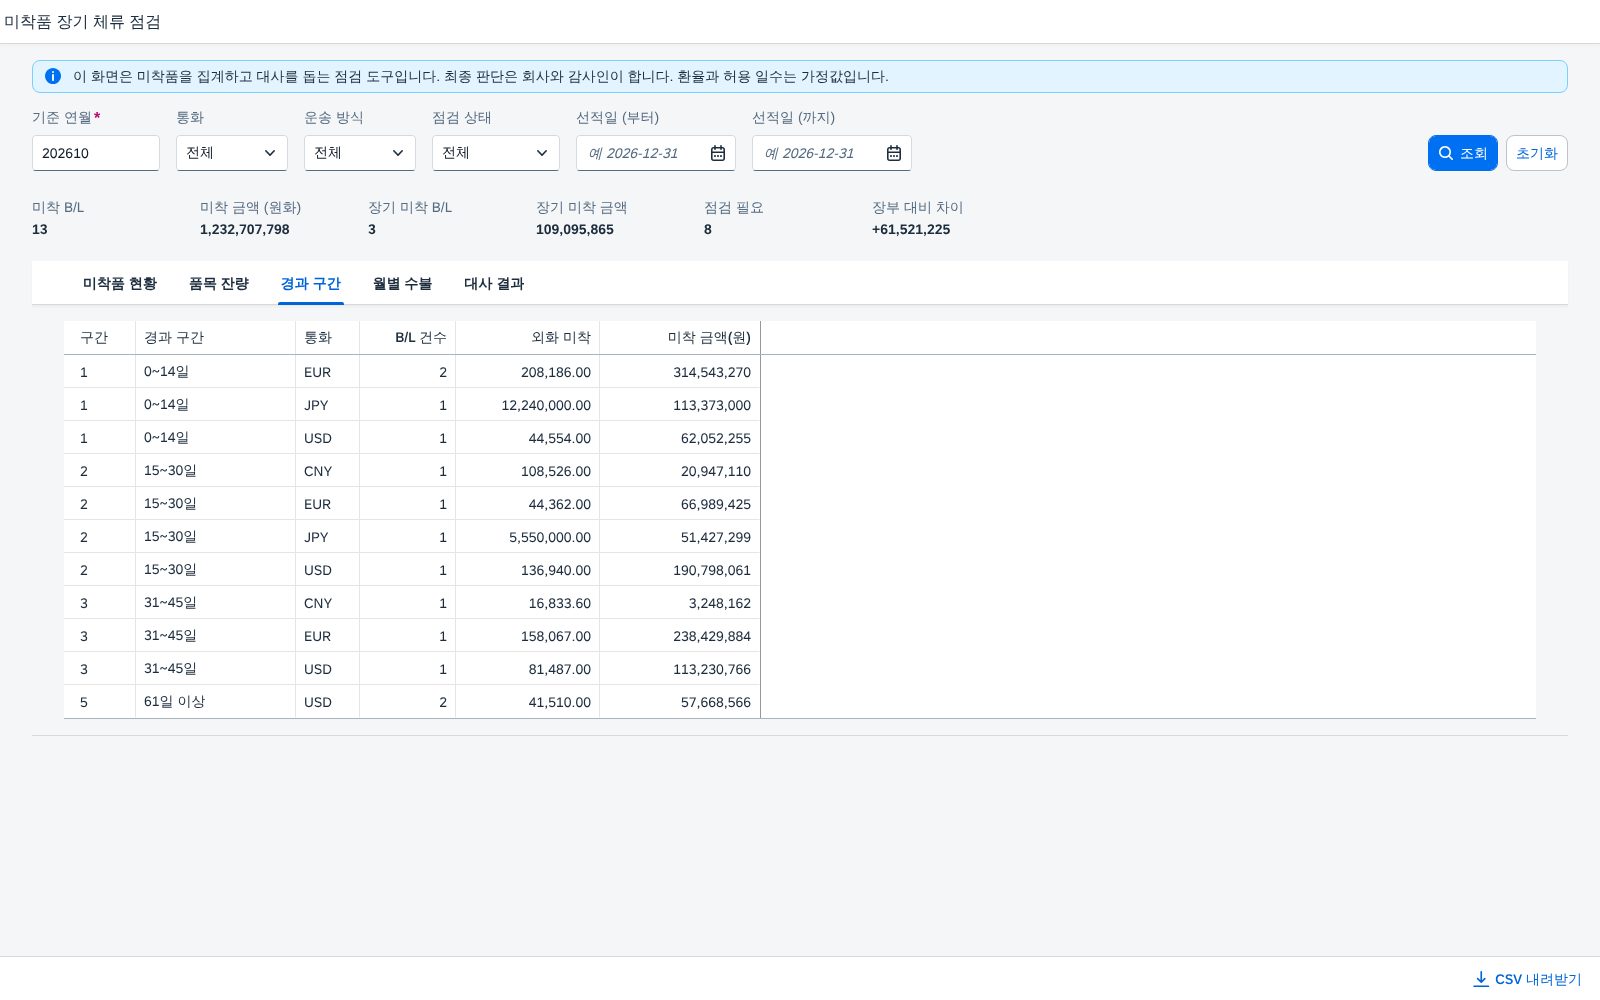1600x1000 pixels.
Task: Click the amount 238,429,884
Action: tap(712, 636)
